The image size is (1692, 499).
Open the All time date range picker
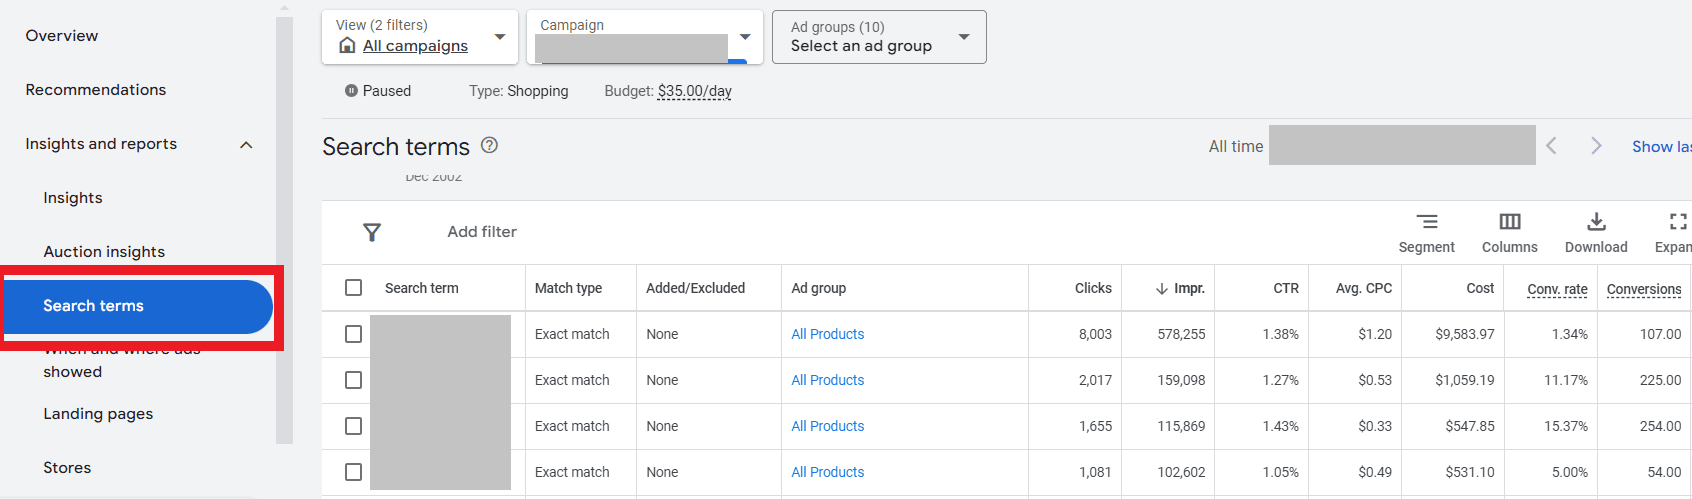tap(1372, 146)
